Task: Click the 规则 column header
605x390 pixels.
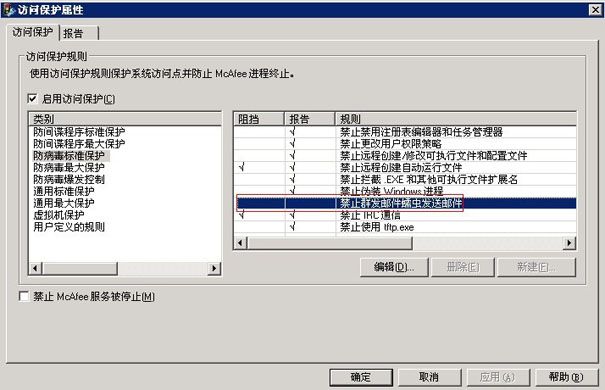Action: tap(456, 119)
